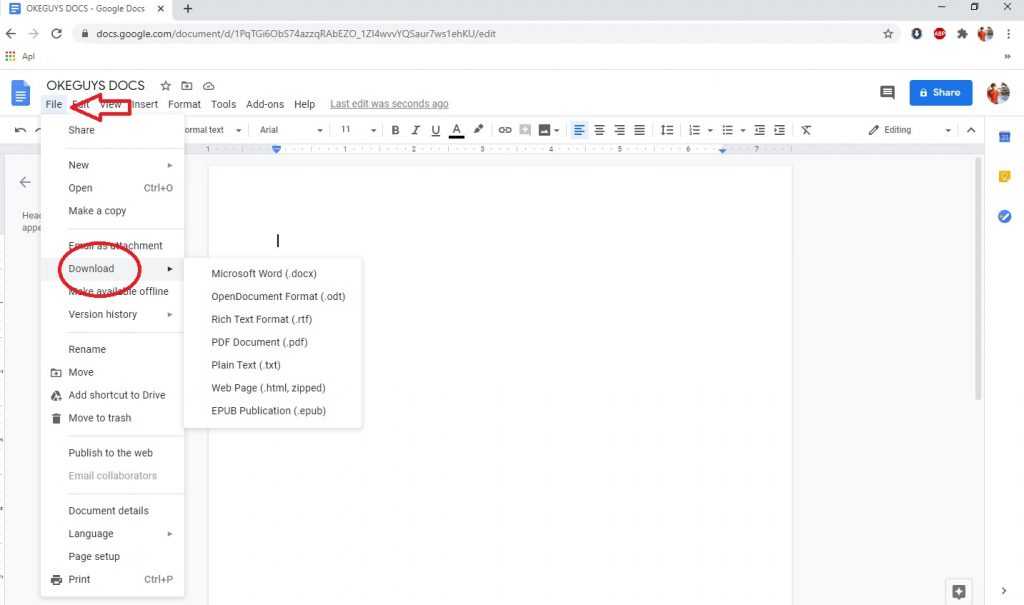Open Tasks from the side panel

pos(1004,216)
